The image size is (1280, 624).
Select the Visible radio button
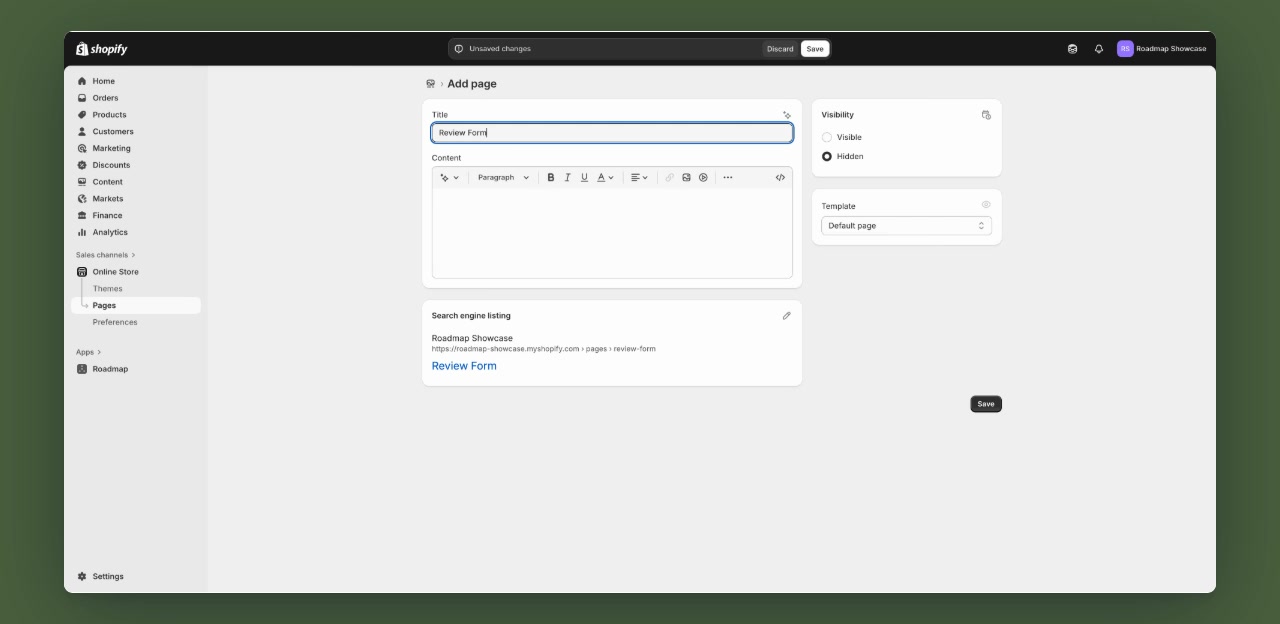point(827,137)
